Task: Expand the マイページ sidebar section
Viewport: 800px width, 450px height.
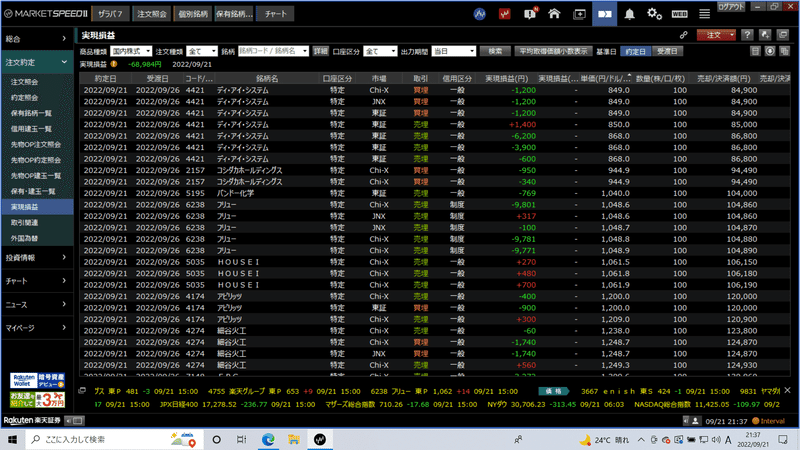Action: pyautogui.click(x=37, y=328)
